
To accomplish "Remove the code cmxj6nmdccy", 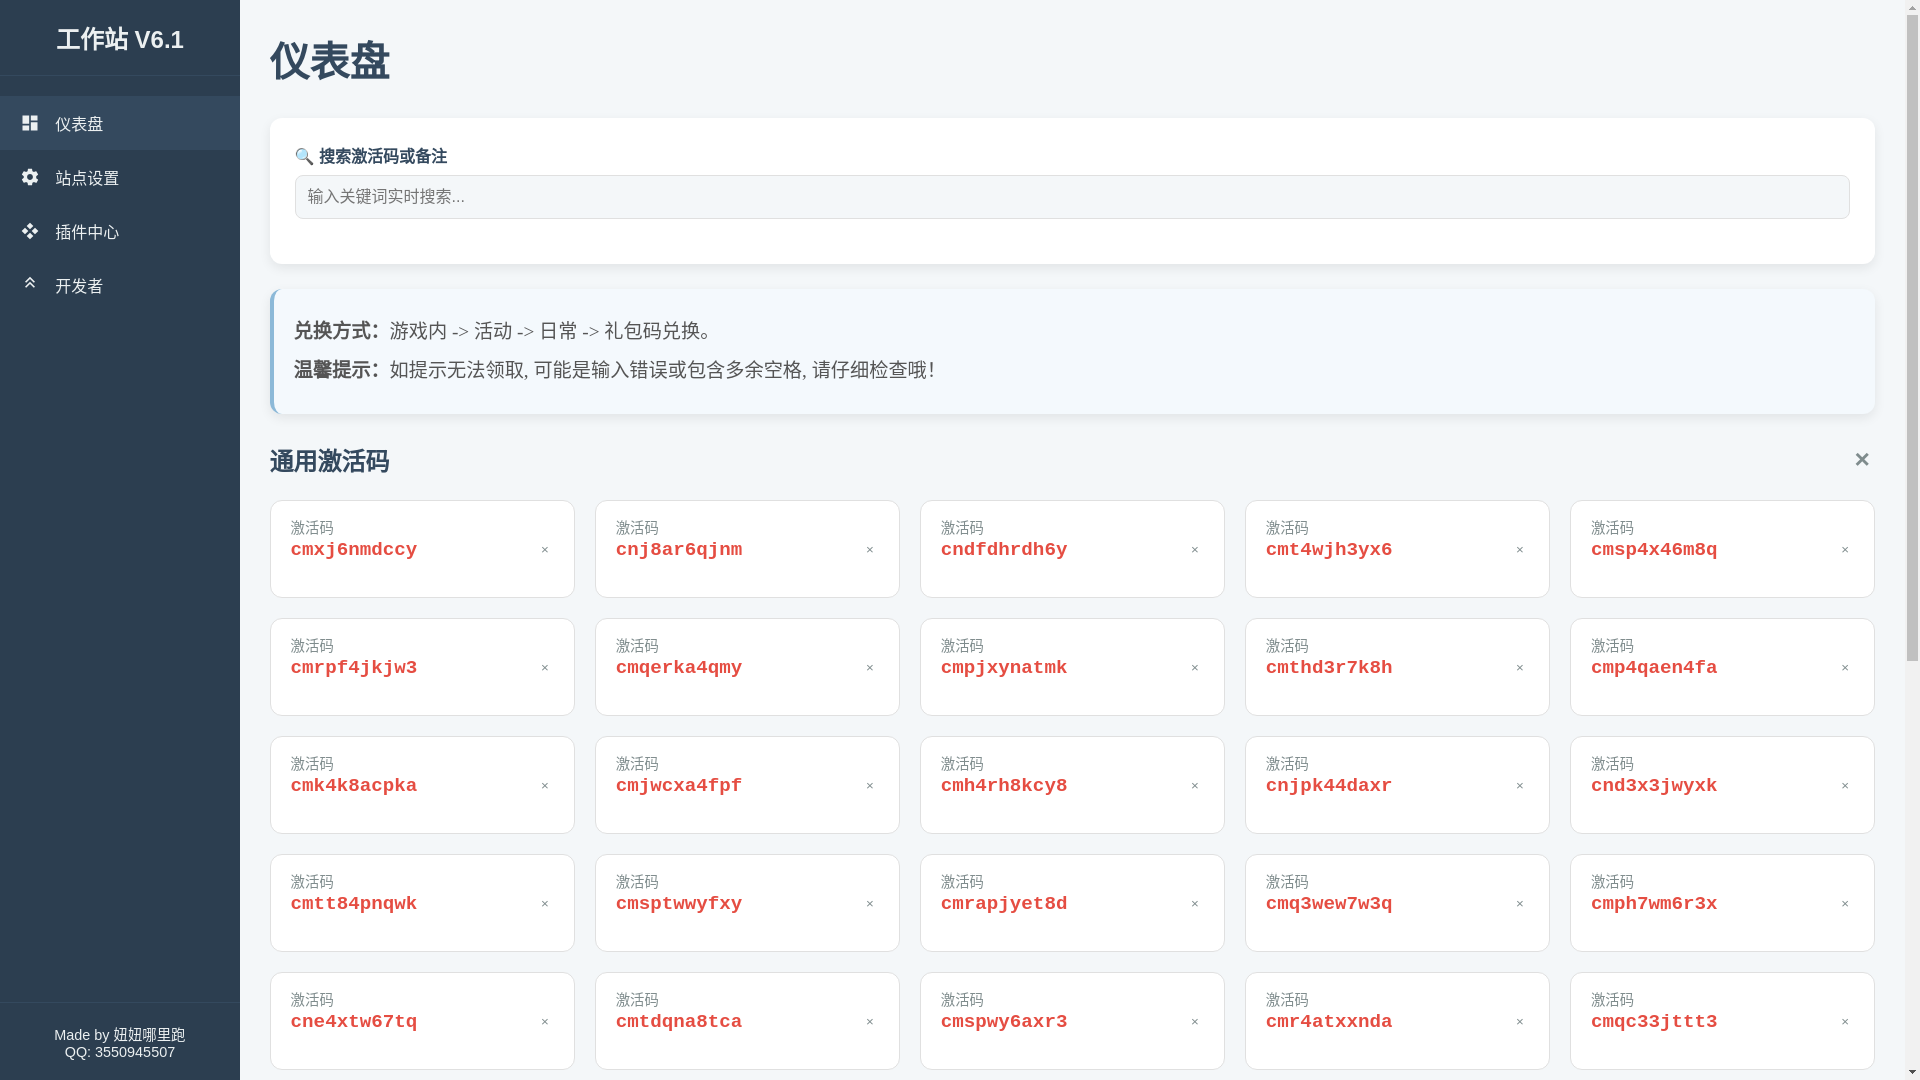I will [545, 550].
